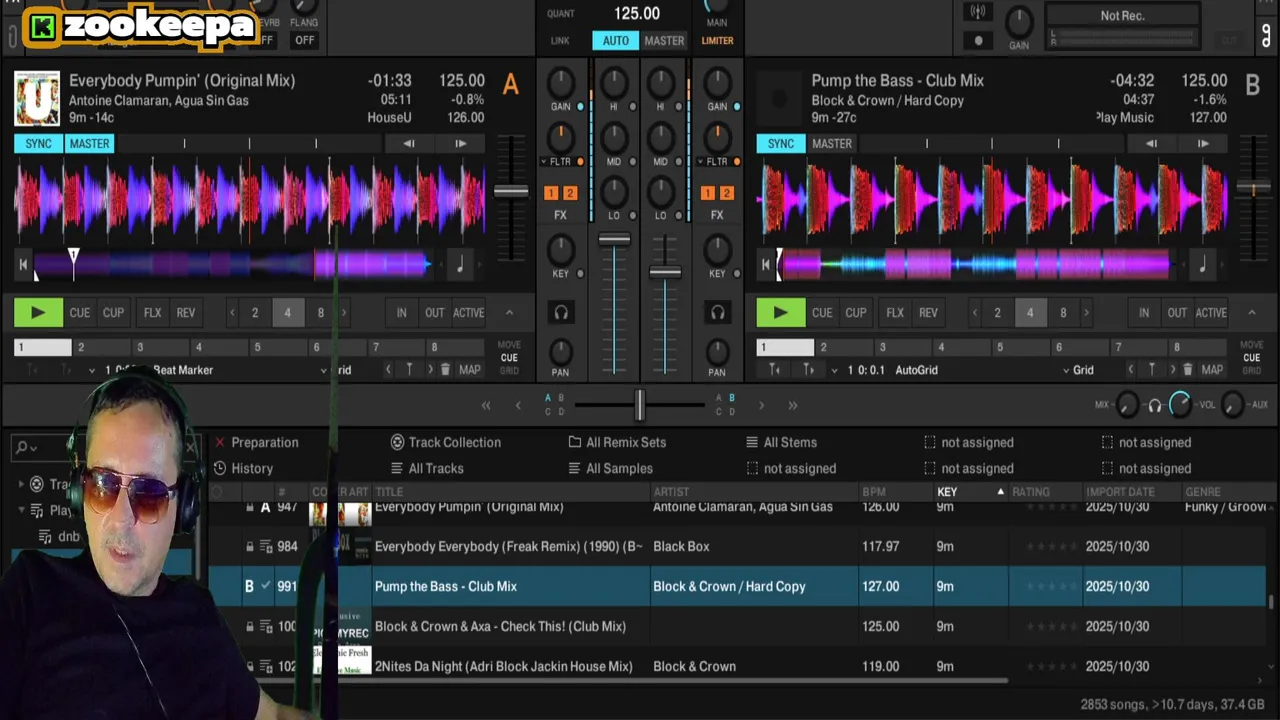Toggle headphone cue for deck A
This screenshot has width=1280, height=720.
coord(561,313)
